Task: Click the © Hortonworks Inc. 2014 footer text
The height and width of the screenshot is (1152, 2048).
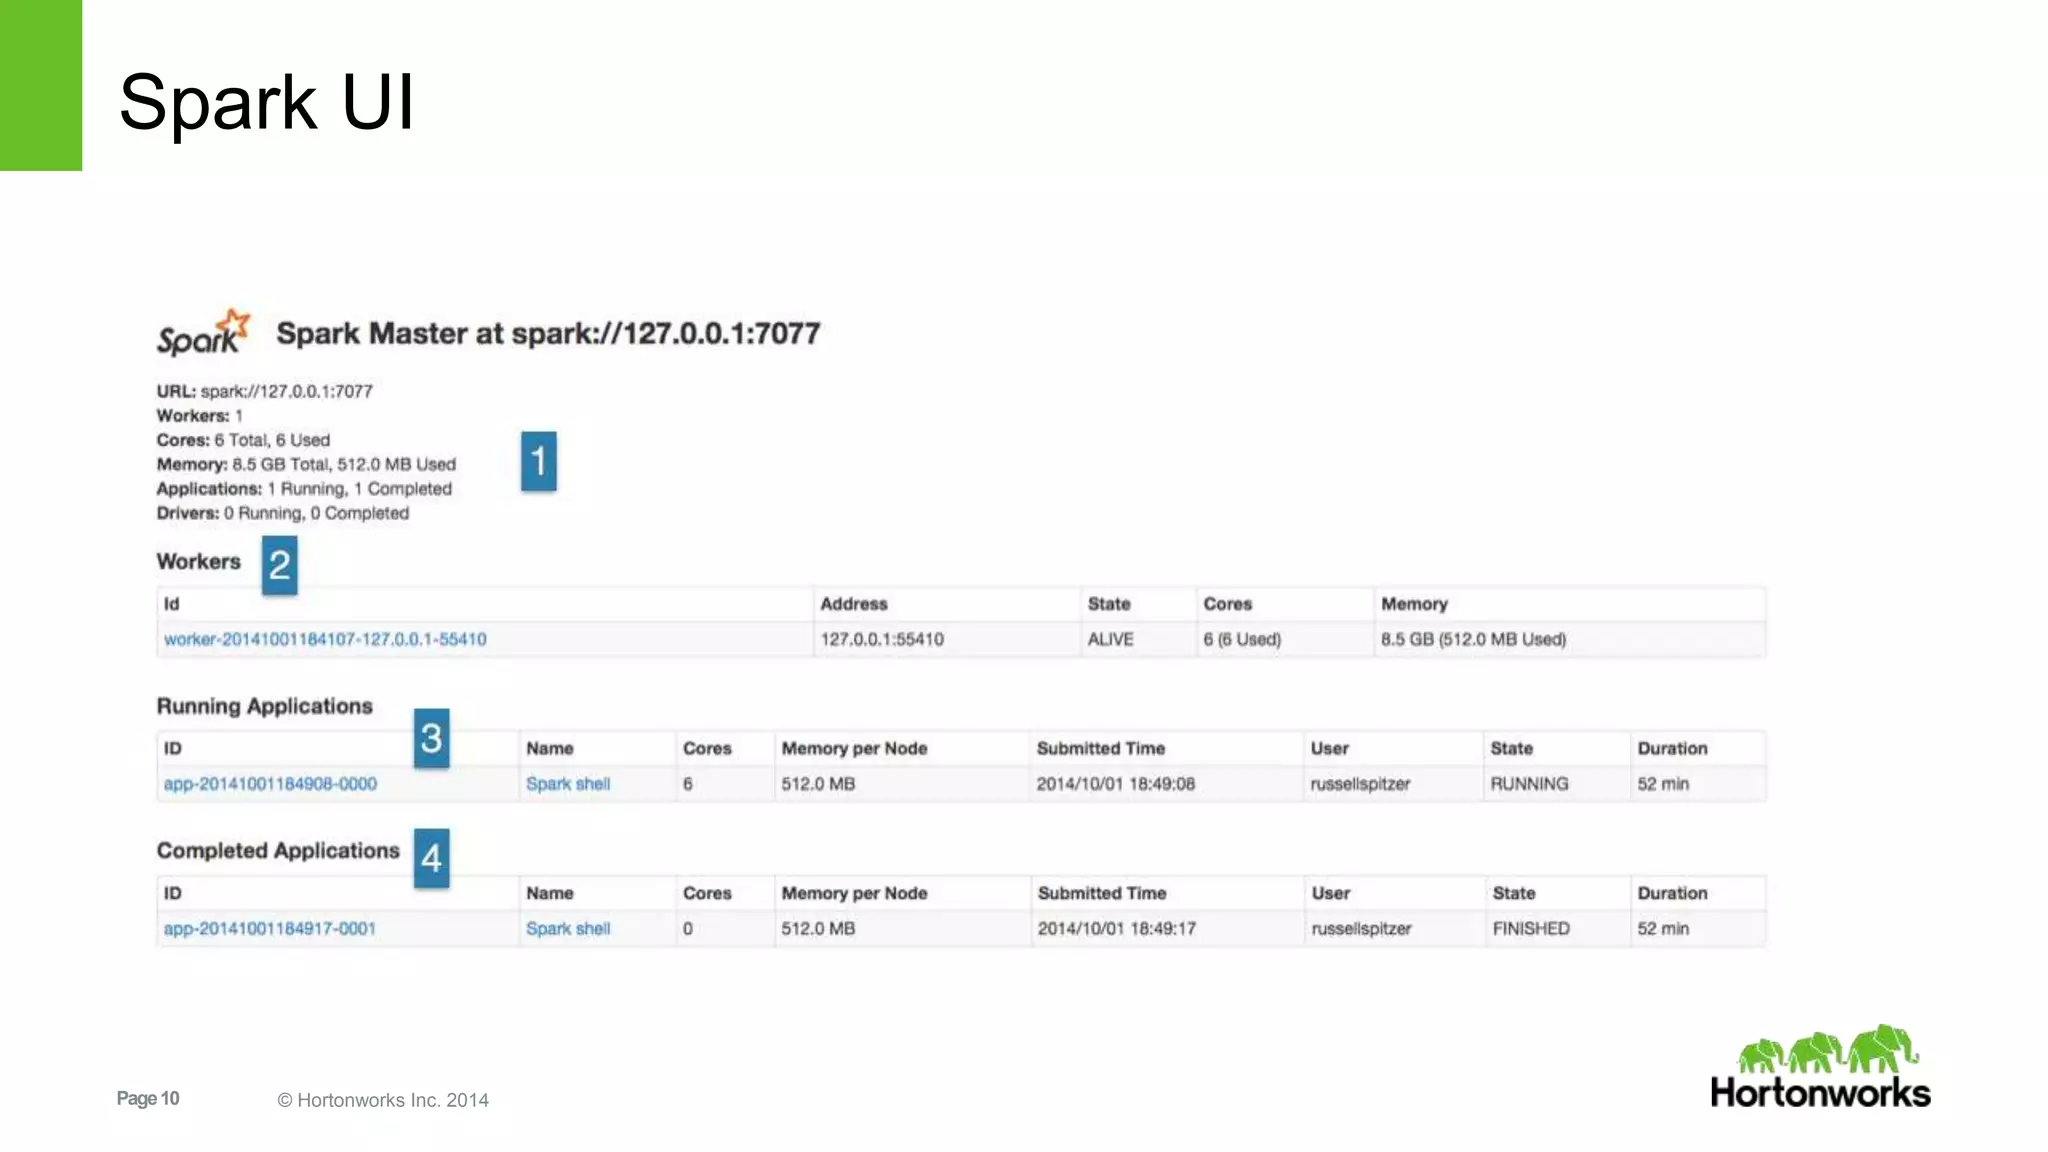Action: (383, 1100)
